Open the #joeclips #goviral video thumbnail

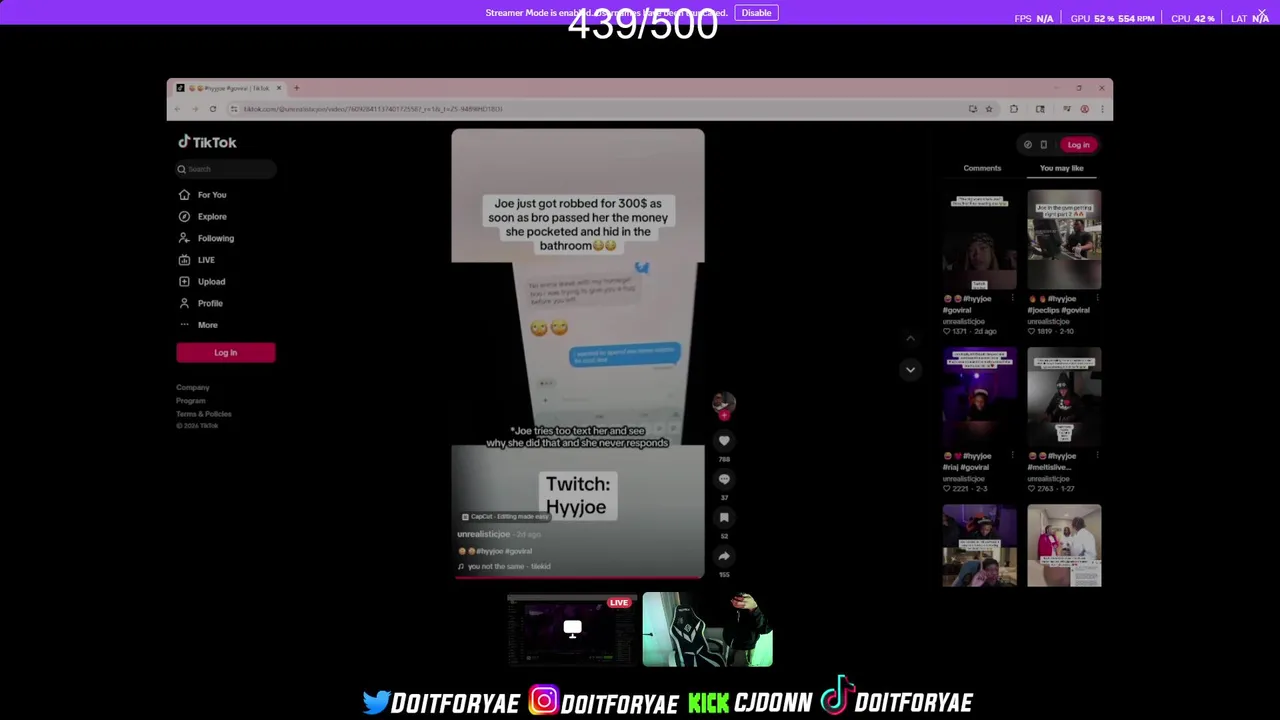tap(1064, 239)
